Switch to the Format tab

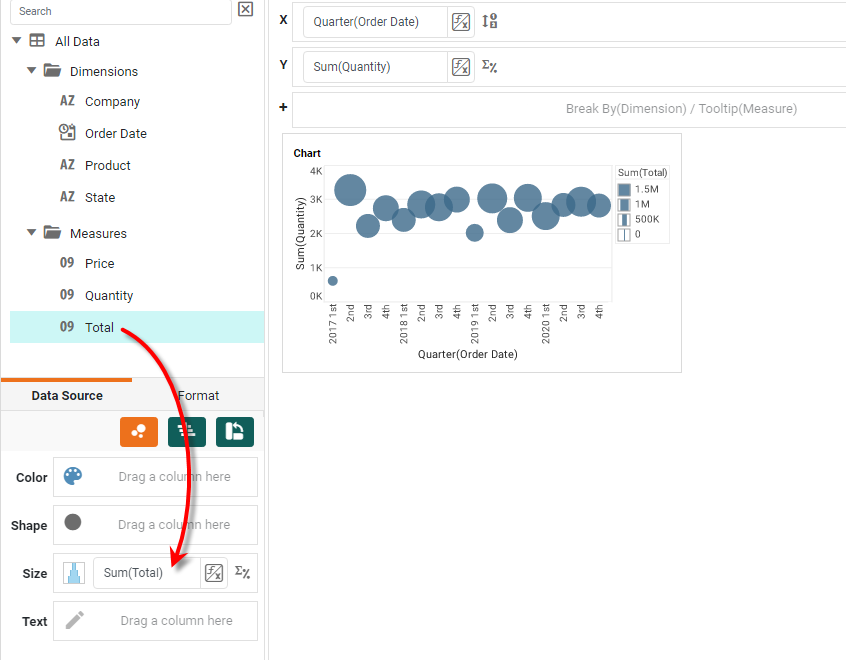[x=198, y=396]
